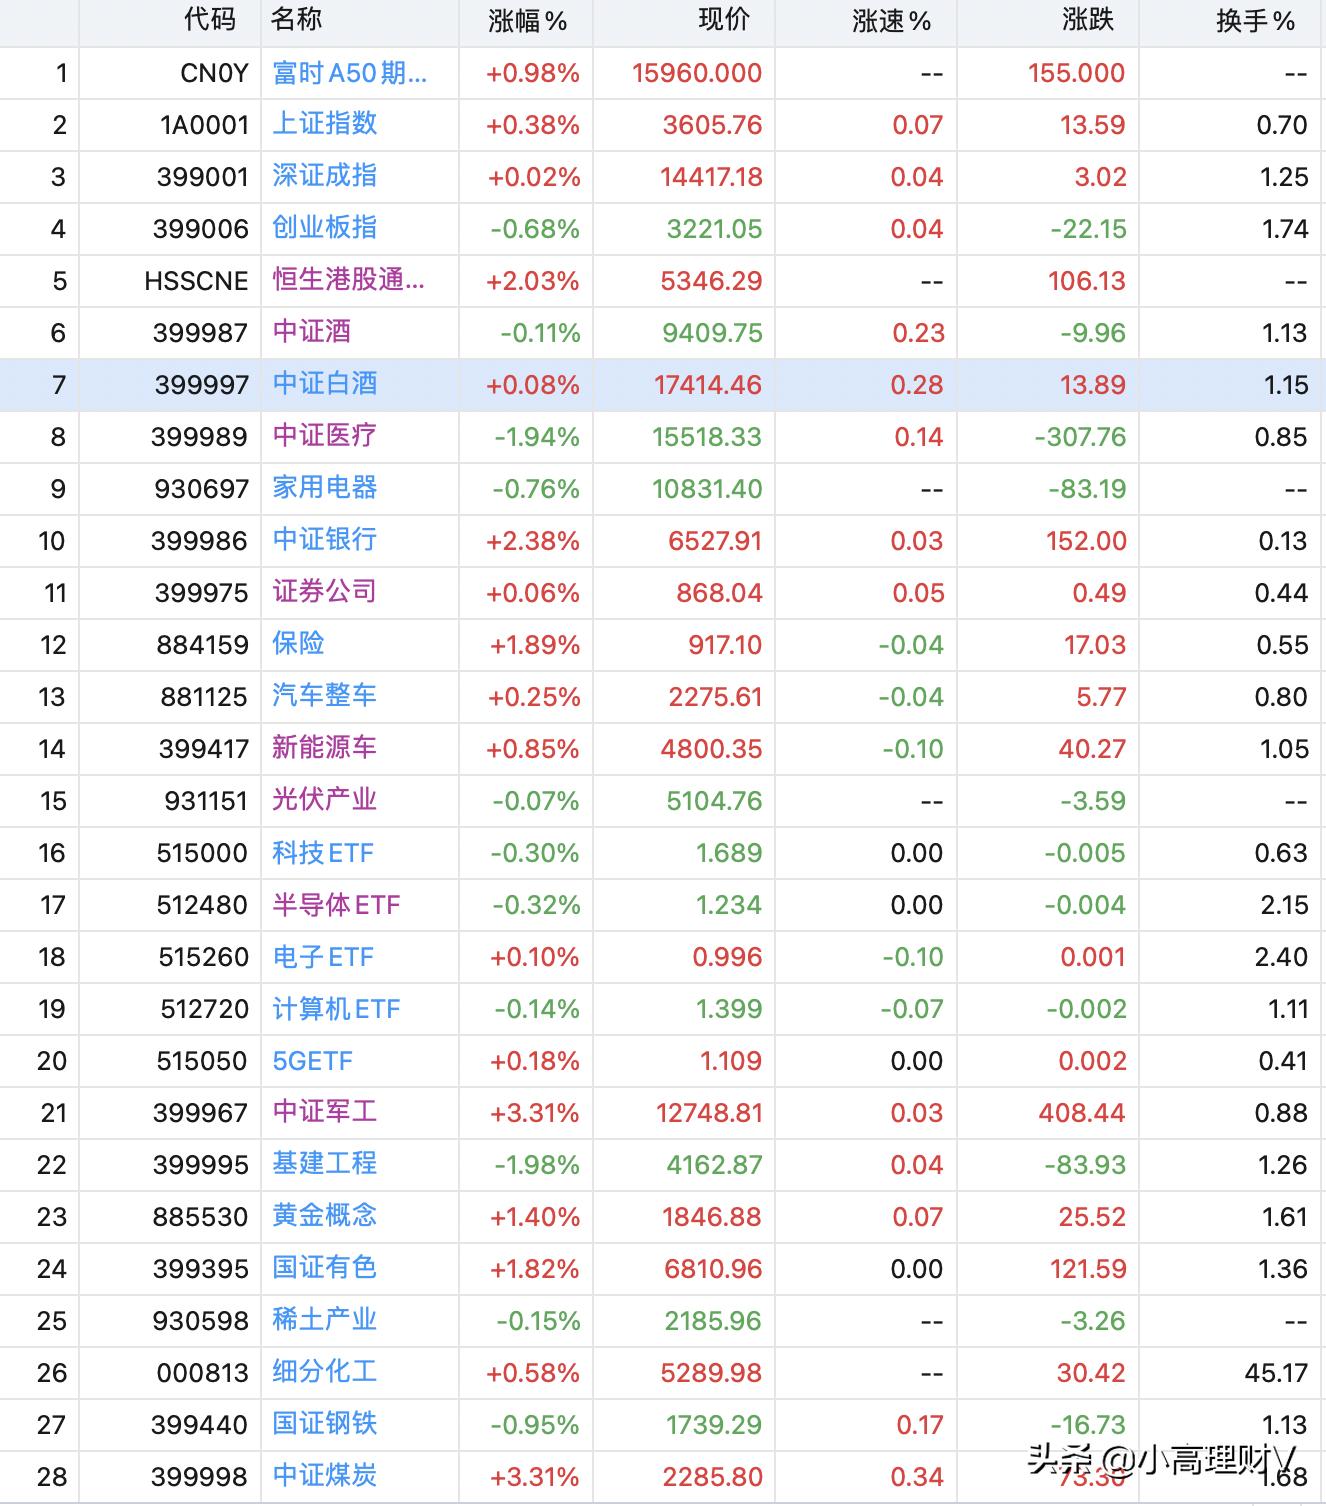Select the 中证酒 name
1326x1506 pixels.
[312, 332]
